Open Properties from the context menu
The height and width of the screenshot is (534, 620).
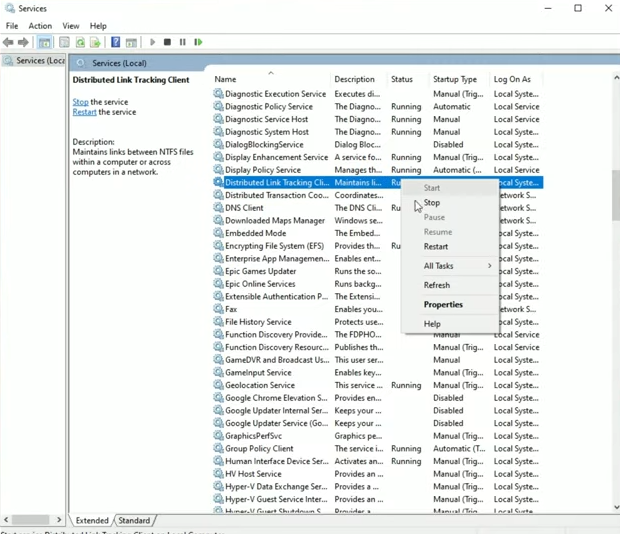coord(443,305)
